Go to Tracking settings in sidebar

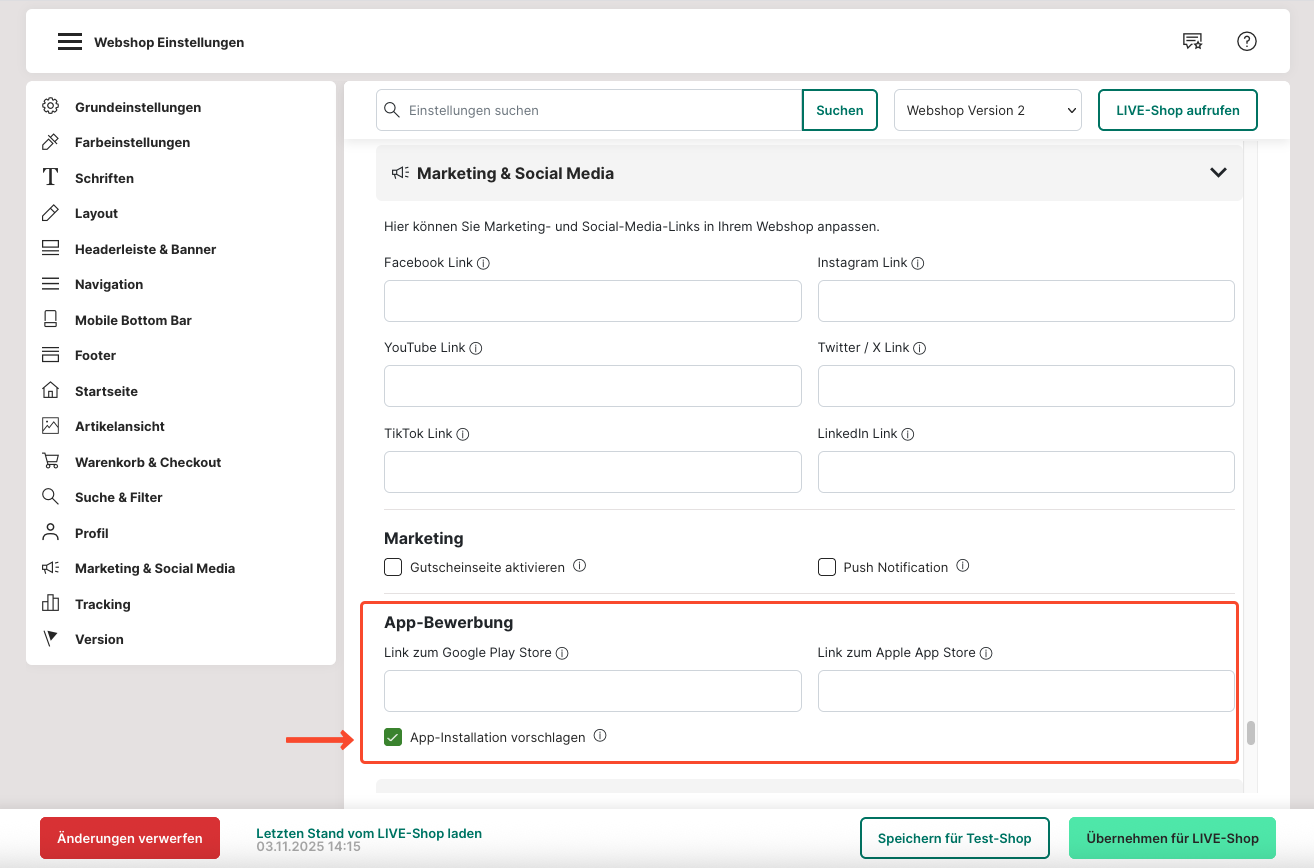102,604
